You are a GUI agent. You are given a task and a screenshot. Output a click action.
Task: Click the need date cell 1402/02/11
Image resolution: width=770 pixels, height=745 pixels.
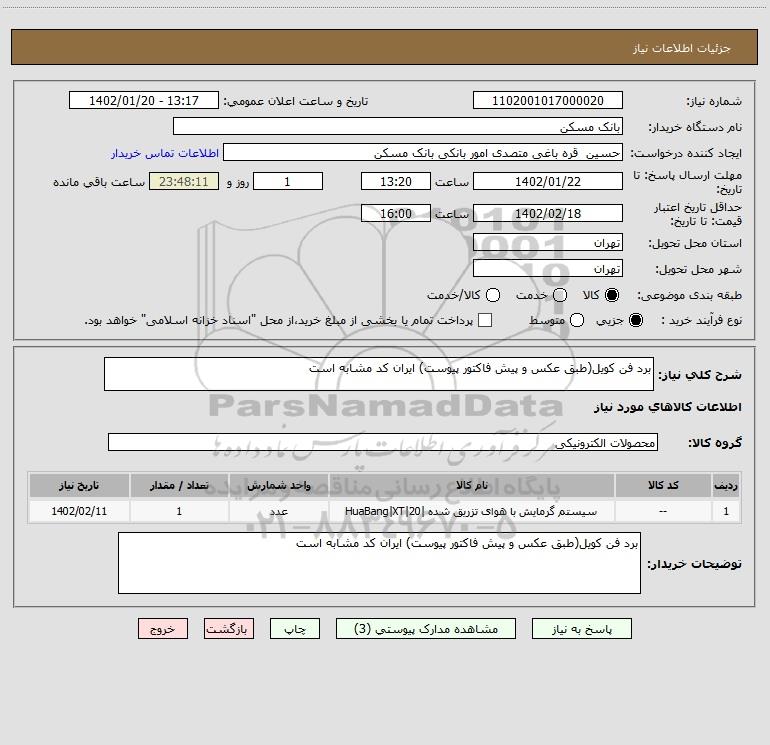[79, 511]
